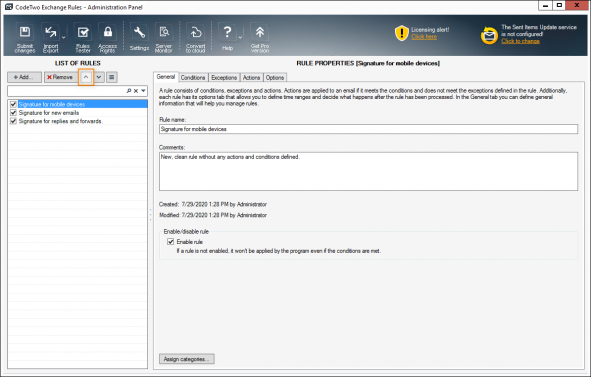Open the rules search filter dropdown arrow
591x377 pixels.
coord(143,91)
